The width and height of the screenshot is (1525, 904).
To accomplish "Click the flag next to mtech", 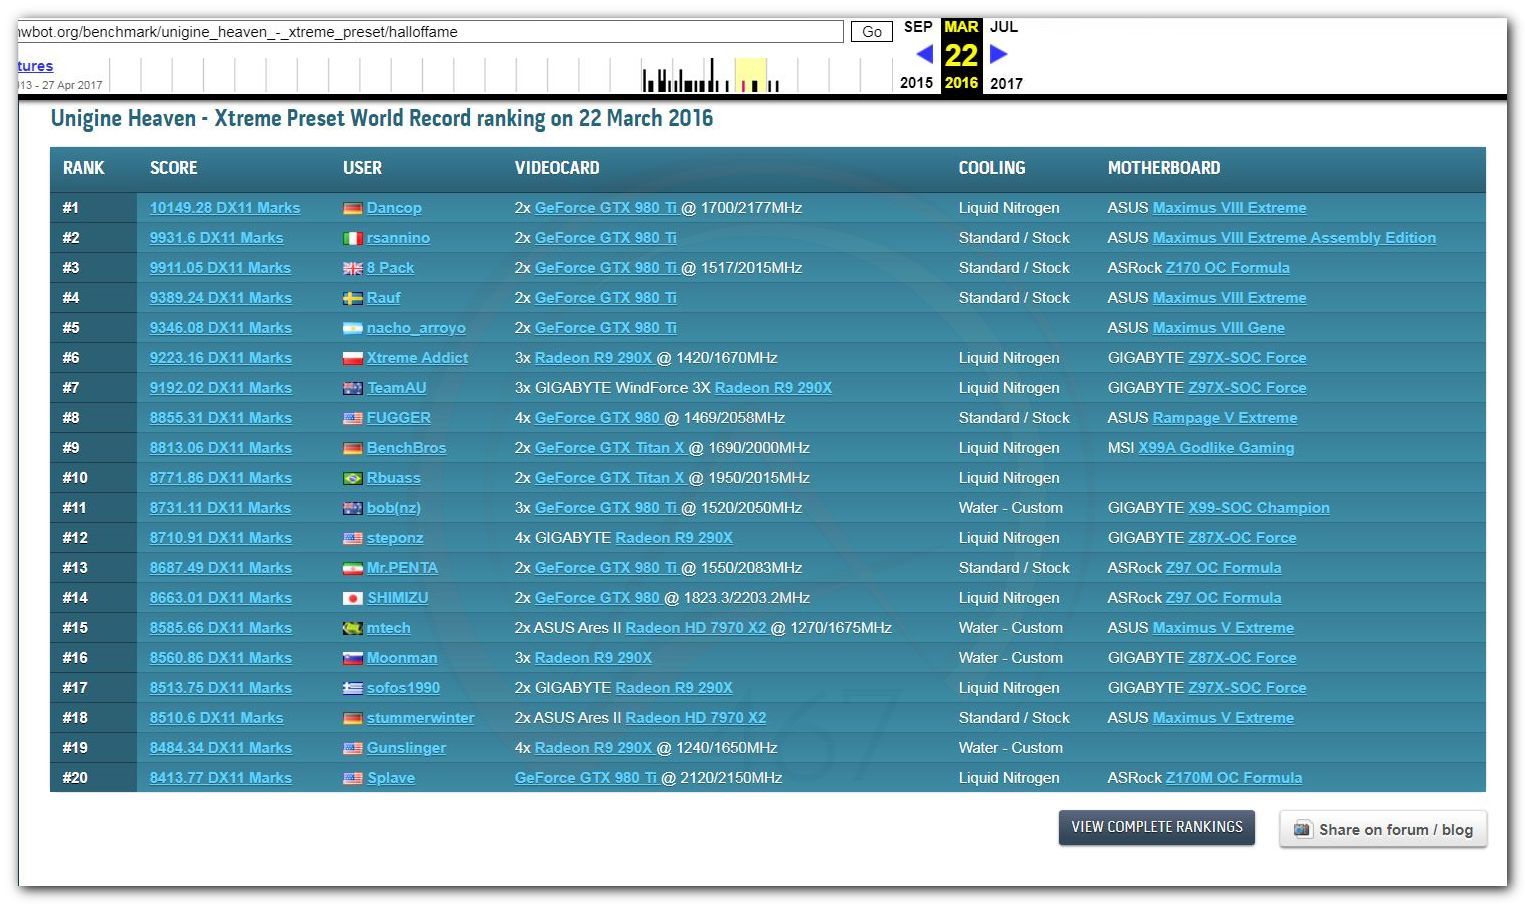I will point(352,628).
